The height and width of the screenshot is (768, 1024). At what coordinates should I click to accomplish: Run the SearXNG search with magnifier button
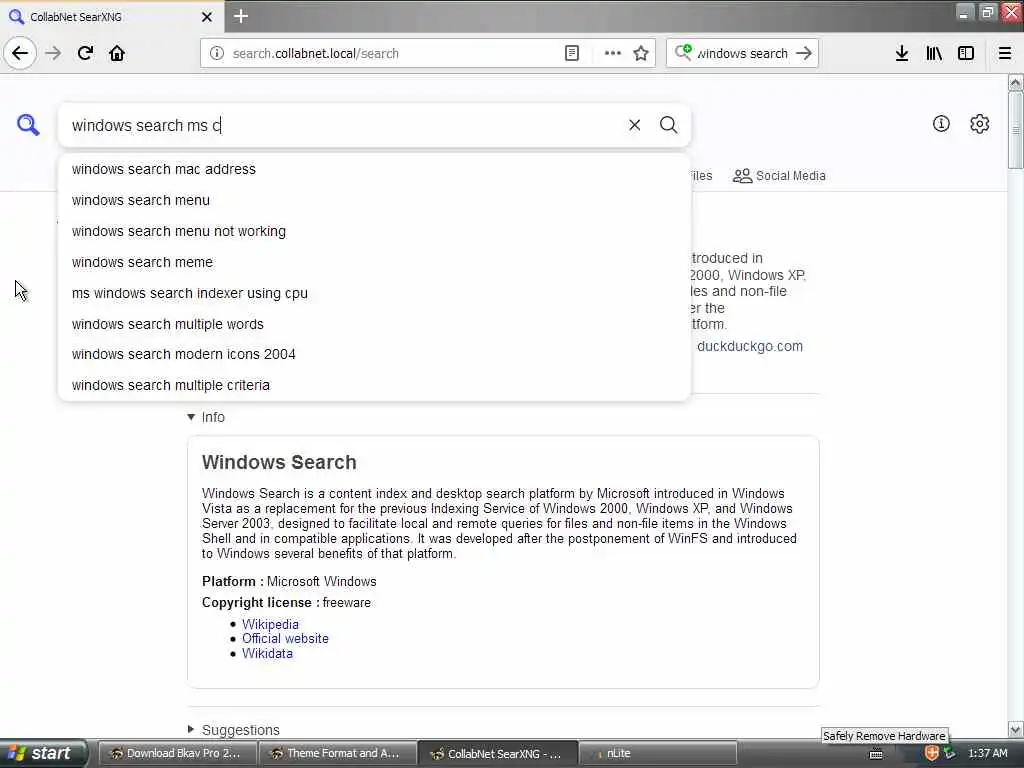click(668, 125)
